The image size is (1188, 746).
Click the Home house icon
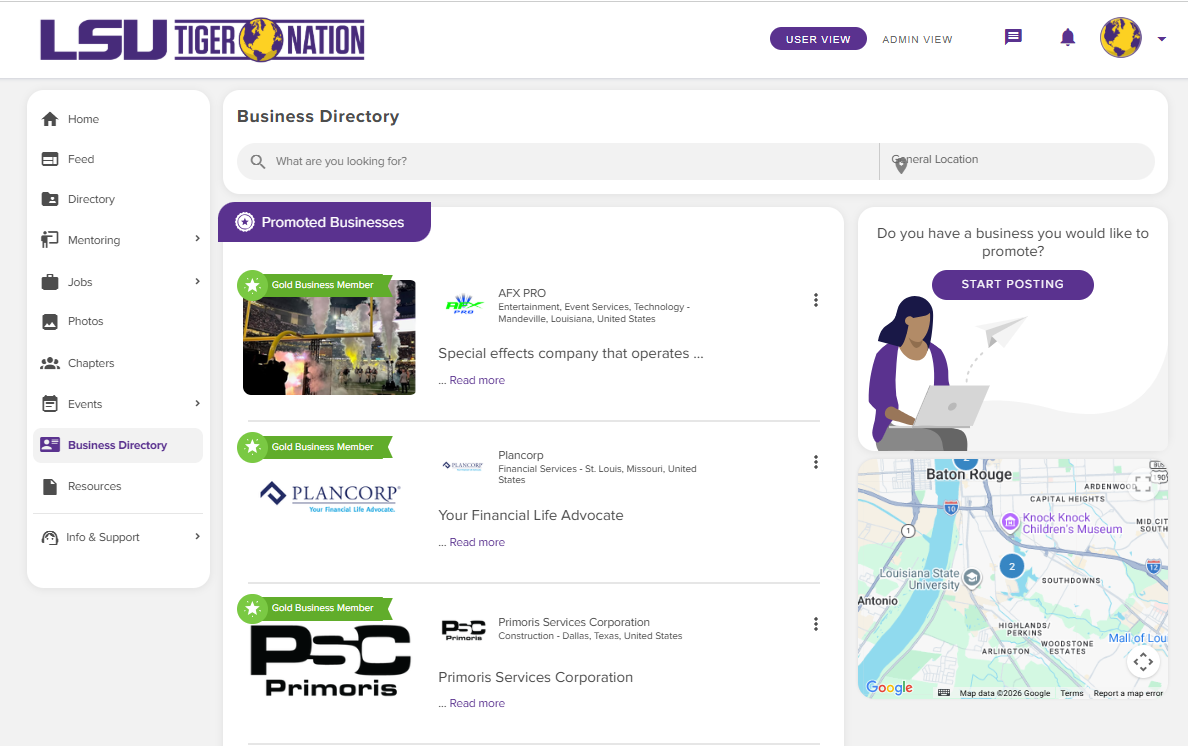click(50, 119)
